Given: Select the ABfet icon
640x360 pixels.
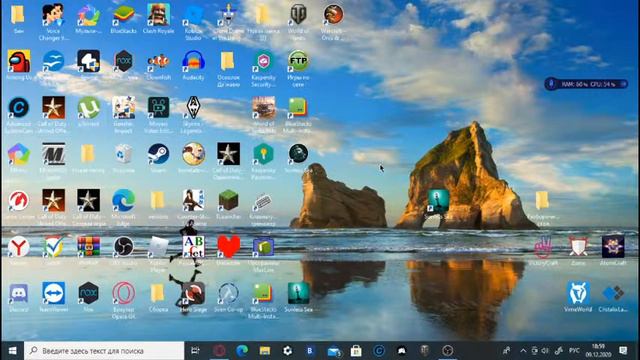Looking at the screenshot, I should (x=193, y=247).
